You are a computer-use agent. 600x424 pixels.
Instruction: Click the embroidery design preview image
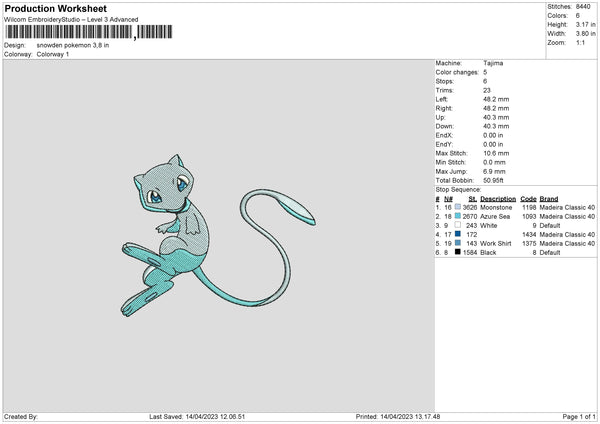[218, 236]
